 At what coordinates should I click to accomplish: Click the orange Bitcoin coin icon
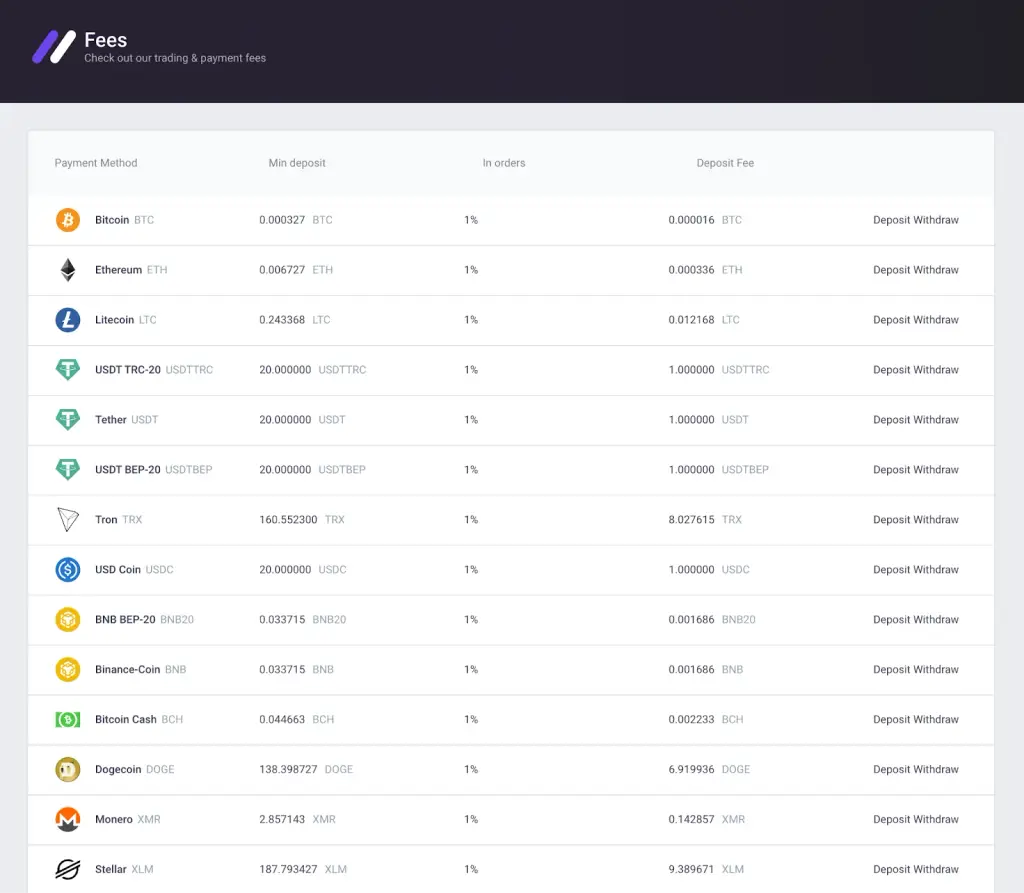pyautogui.click(x=68, y=219)
